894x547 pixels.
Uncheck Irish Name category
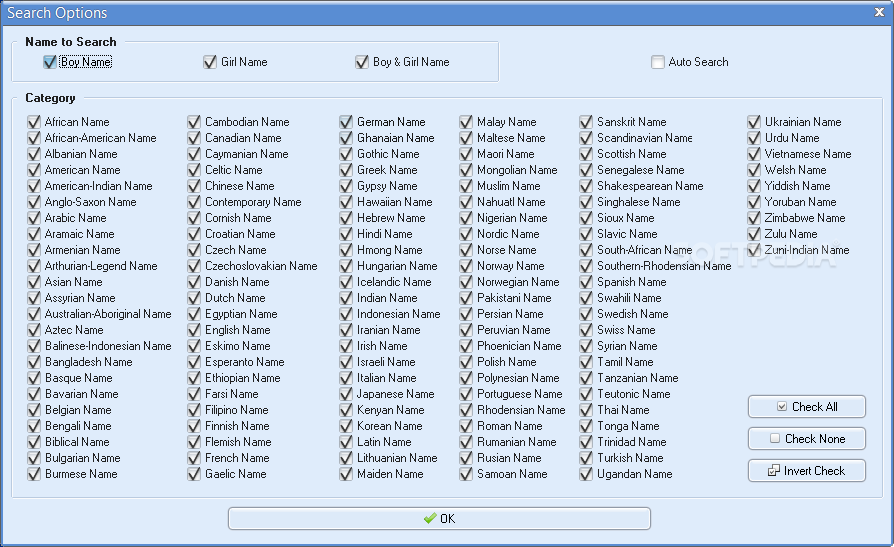click(346, 346)
